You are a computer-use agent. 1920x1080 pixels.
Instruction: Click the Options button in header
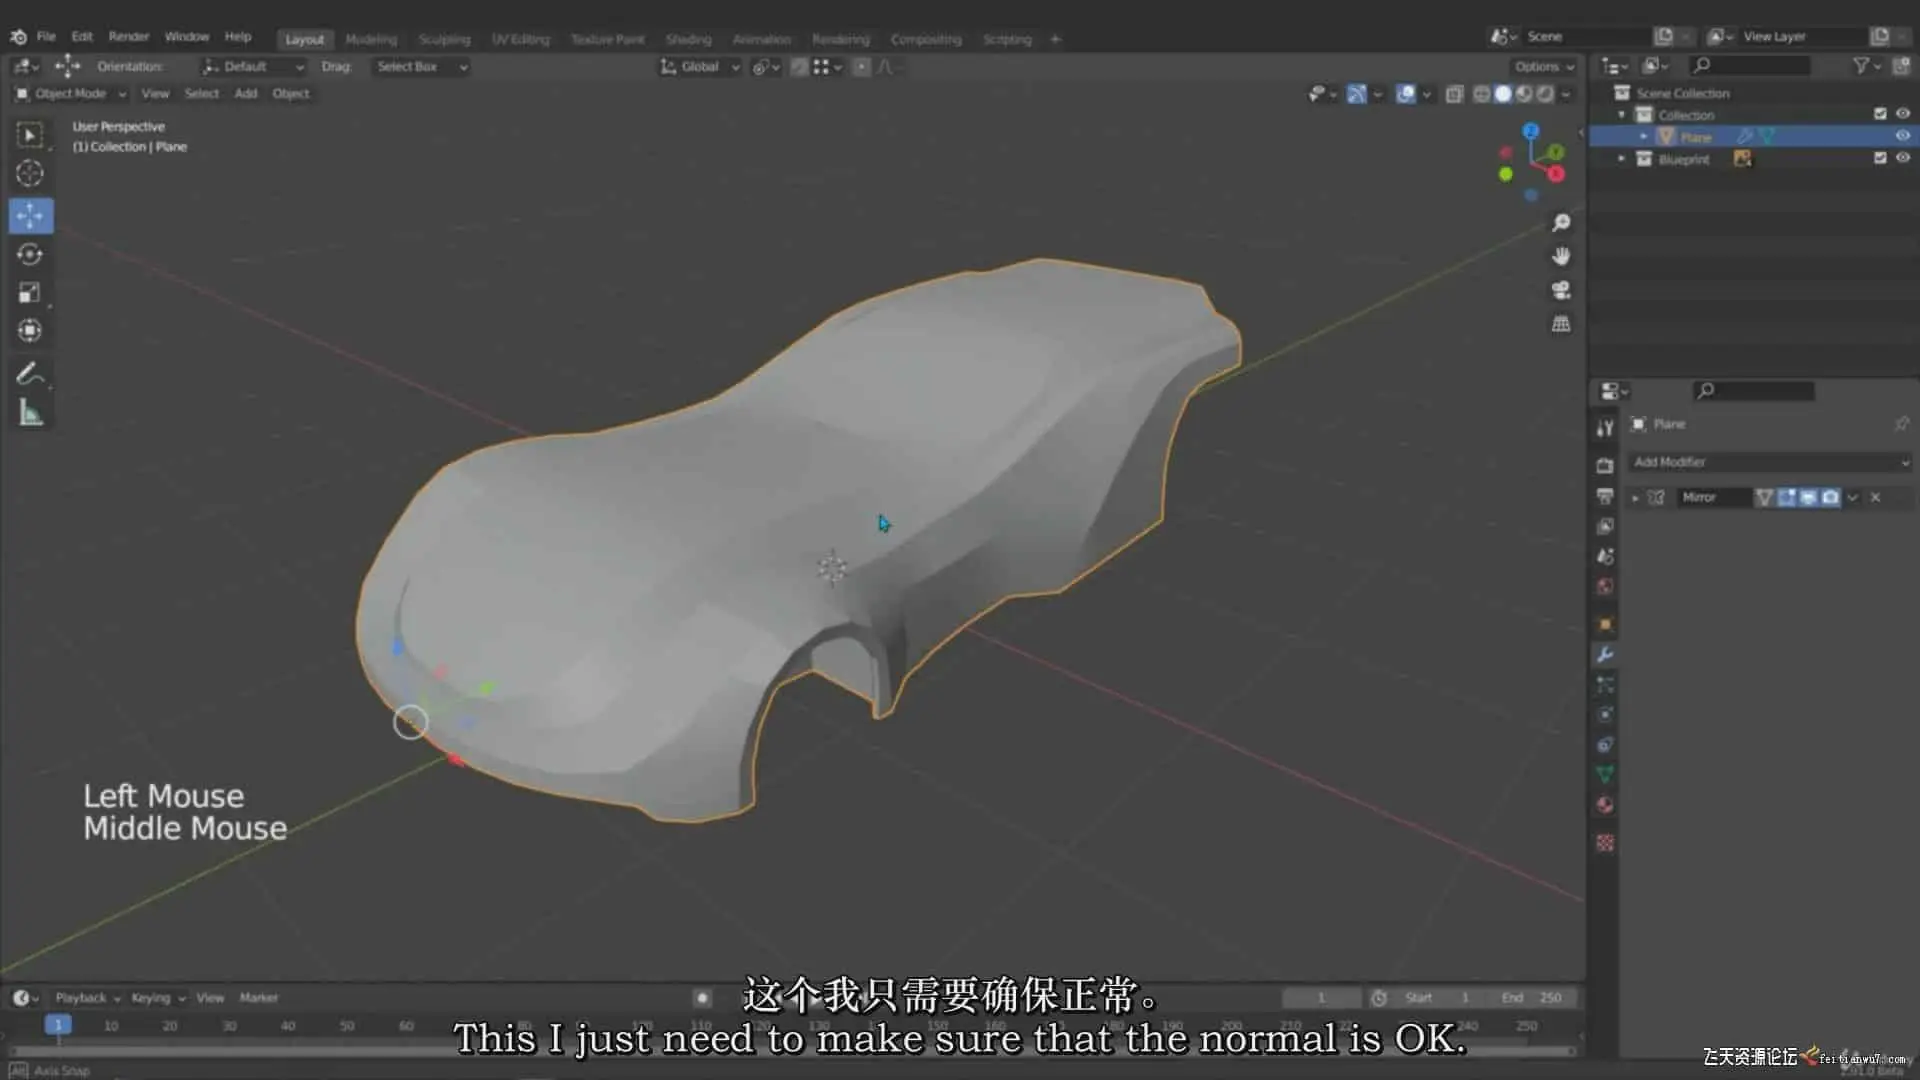point(1543,67)
